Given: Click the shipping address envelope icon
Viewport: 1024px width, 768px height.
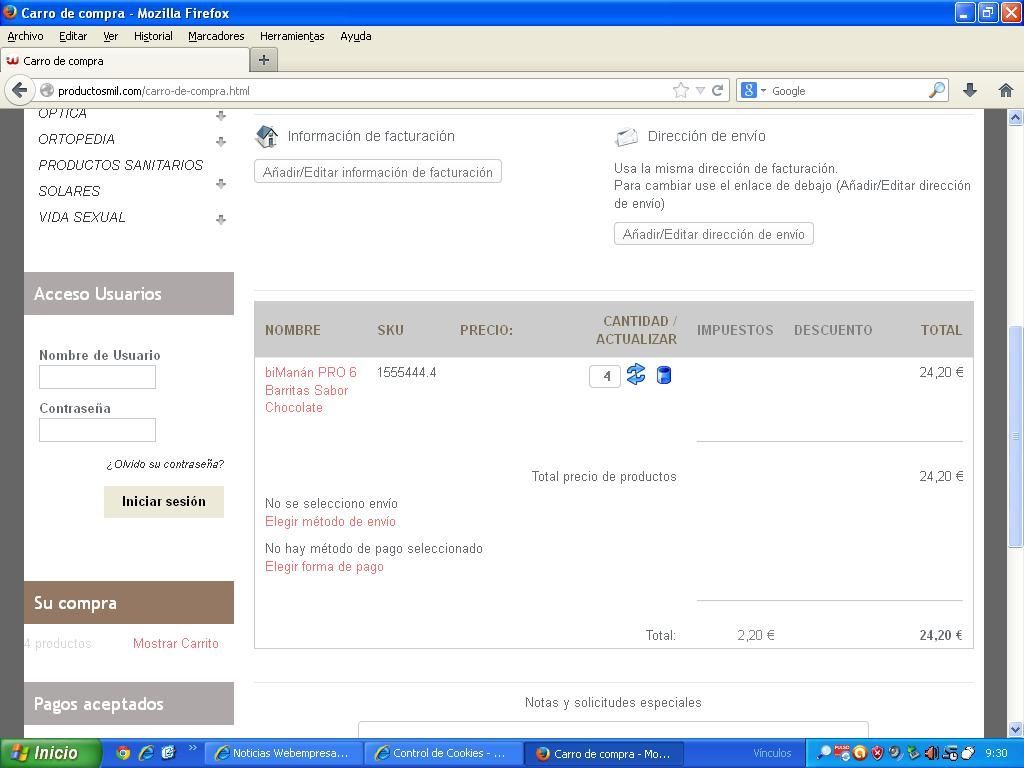Looking at the screenshot, I should [x=626, y=136].
